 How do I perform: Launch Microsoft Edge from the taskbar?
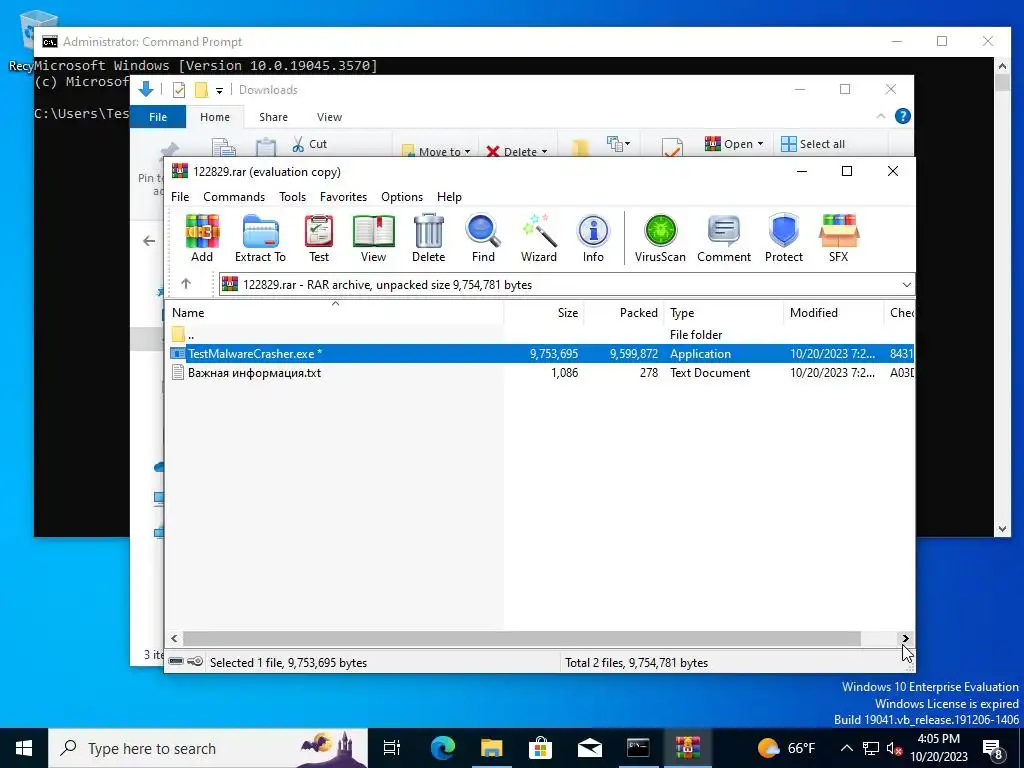pos(442,748)
